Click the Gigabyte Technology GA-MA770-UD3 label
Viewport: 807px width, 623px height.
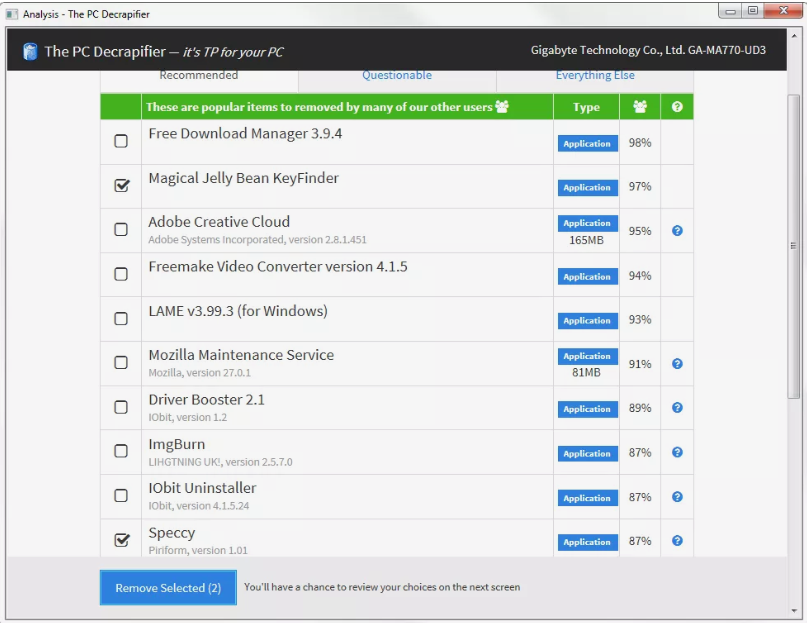click(x=648, y=50)
